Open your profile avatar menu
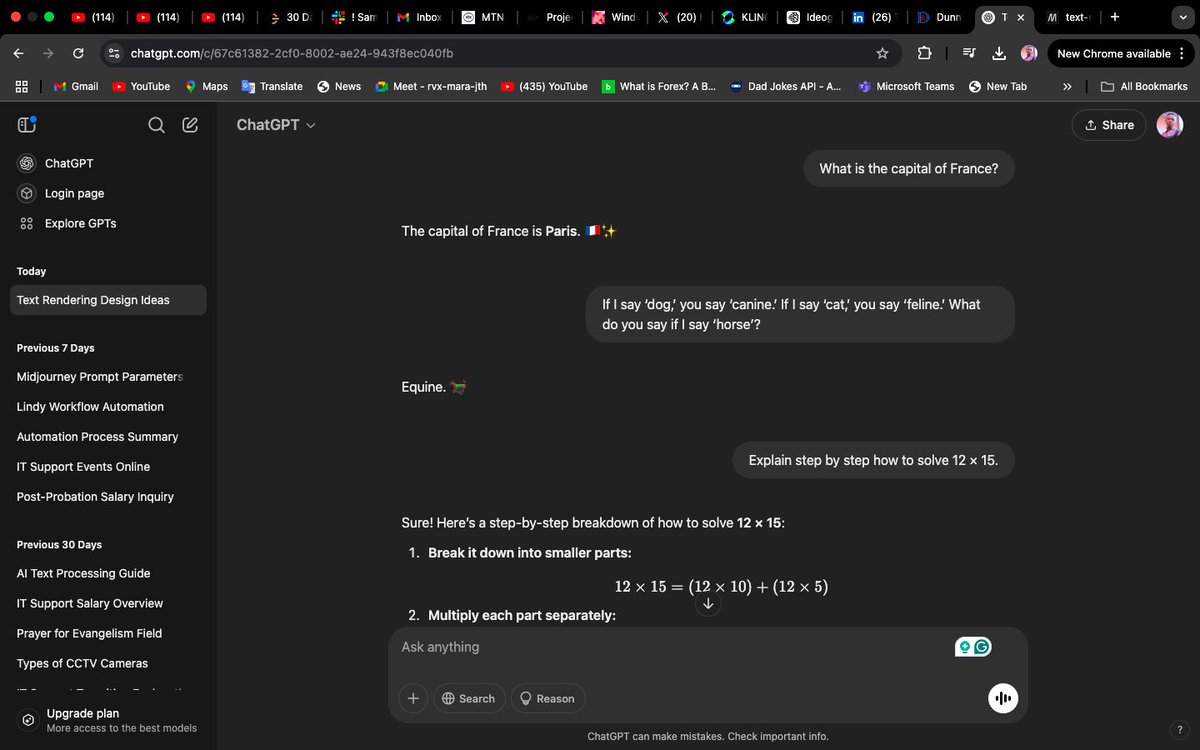1200x750 pixels. tap(1169, 124)
